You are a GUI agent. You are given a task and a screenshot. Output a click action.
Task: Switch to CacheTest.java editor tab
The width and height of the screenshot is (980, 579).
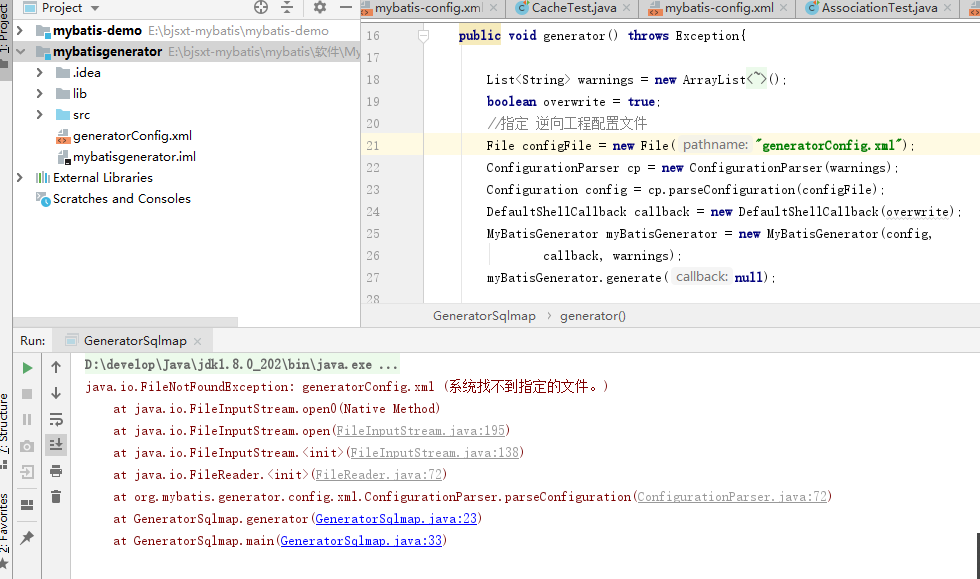pyautogui.click(x=574, y=8)
